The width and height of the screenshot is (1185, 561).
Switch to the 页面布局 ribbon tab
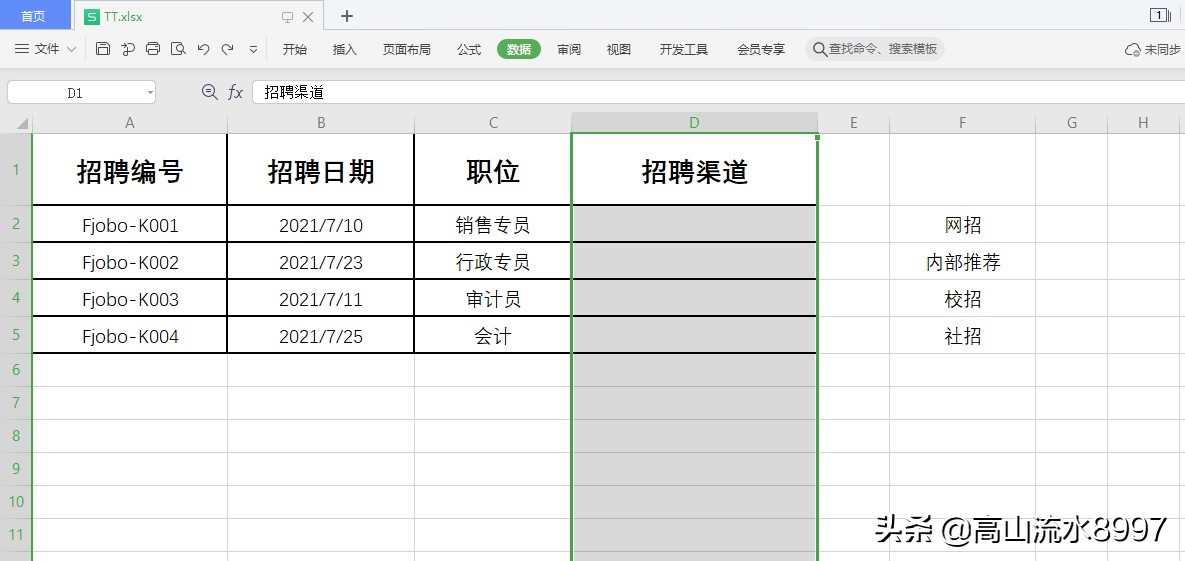(407, 49)
